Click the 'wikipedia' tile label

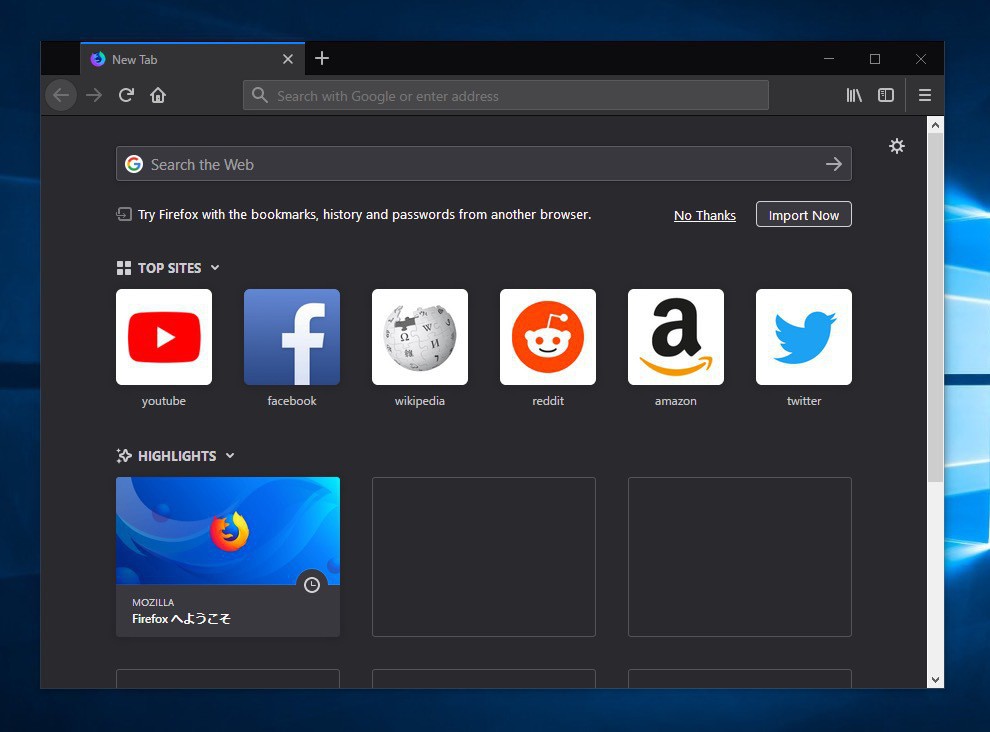(420, 401)
